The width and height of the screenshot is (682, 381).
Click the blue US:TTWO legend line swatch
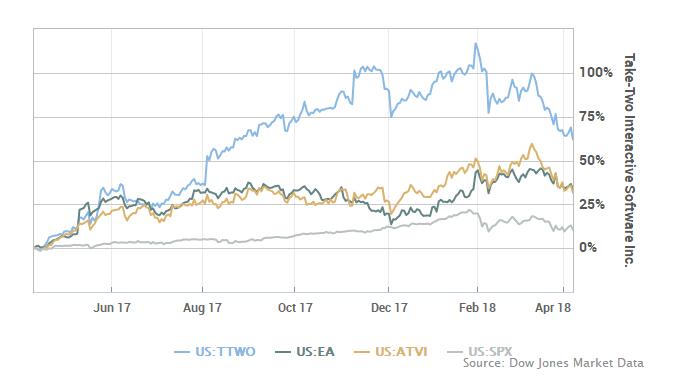pos(182,352)
